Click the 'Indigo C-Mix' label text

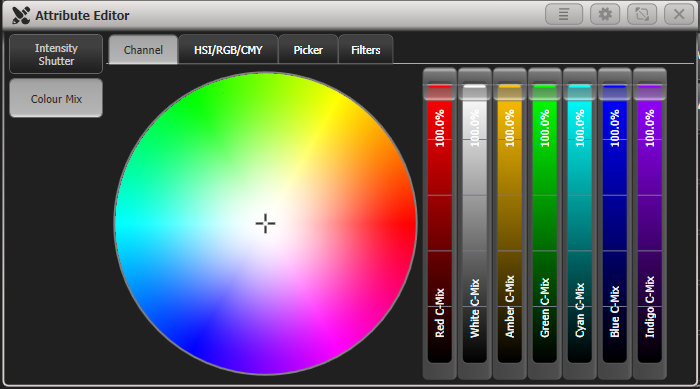(x=650, y=307)
